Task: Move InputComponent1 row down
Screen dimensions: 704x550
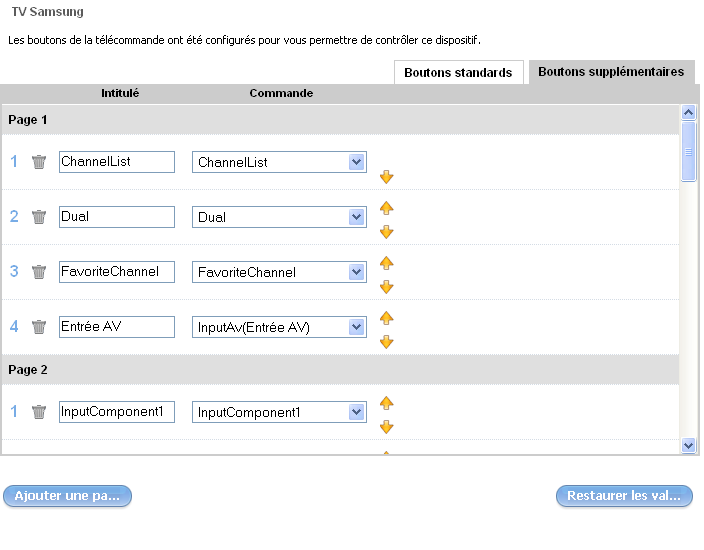Action: click(x=387, y=427)
